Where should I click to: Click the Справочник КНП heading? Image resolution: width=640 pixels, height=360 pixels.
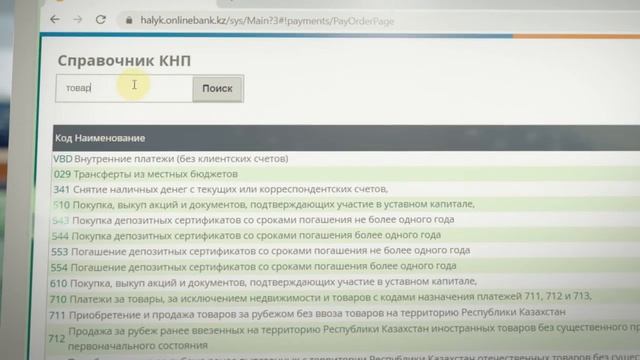point(124,61)
